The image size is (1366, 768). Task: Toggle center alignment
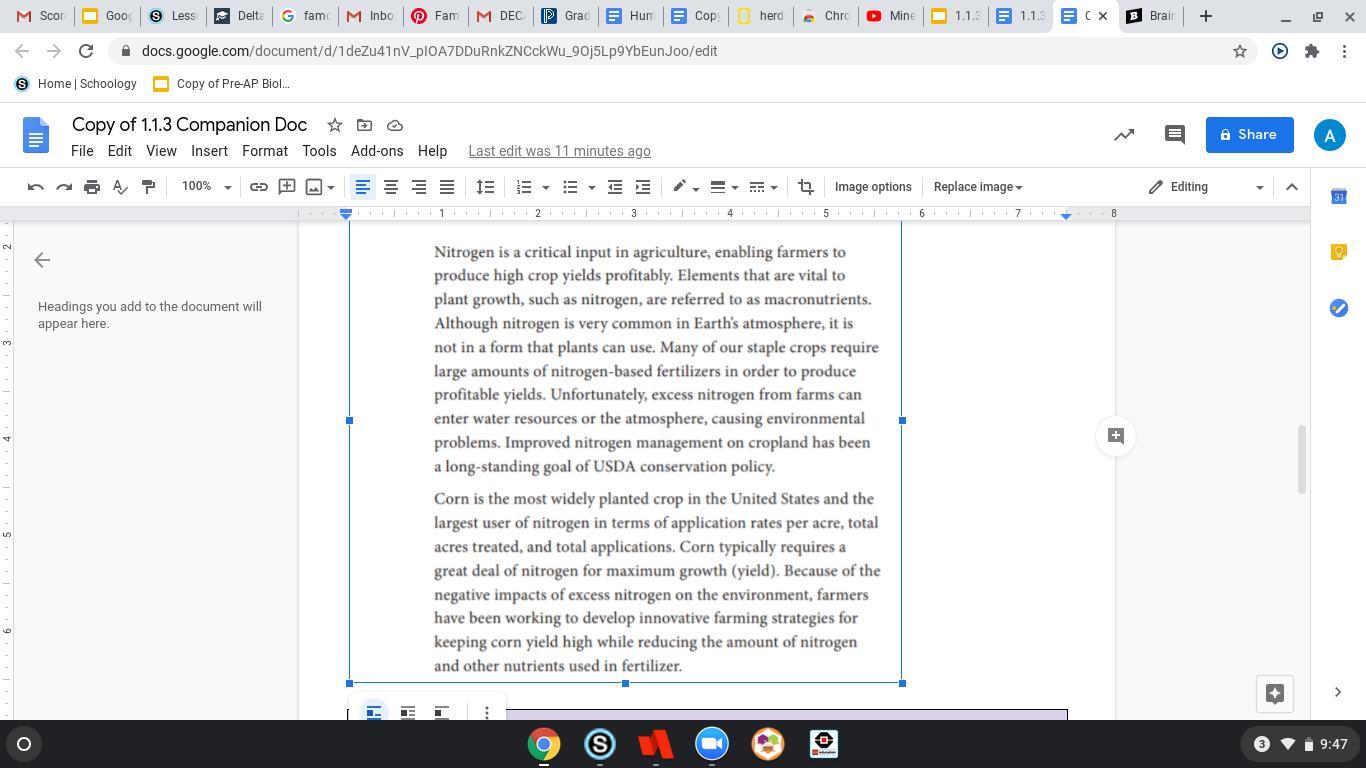pyautogui.click(x=391, y=187)
